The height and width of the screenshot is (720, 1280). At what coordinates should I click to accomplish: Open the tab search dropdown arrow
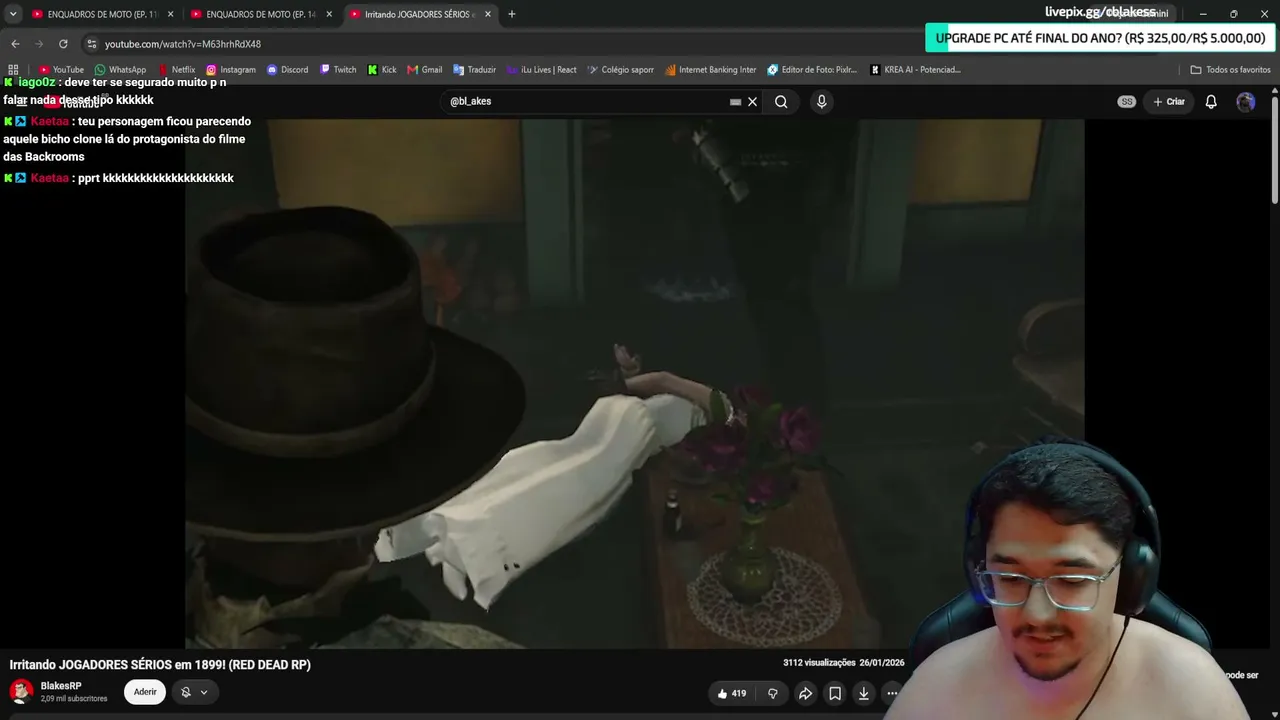click(13, 14)
